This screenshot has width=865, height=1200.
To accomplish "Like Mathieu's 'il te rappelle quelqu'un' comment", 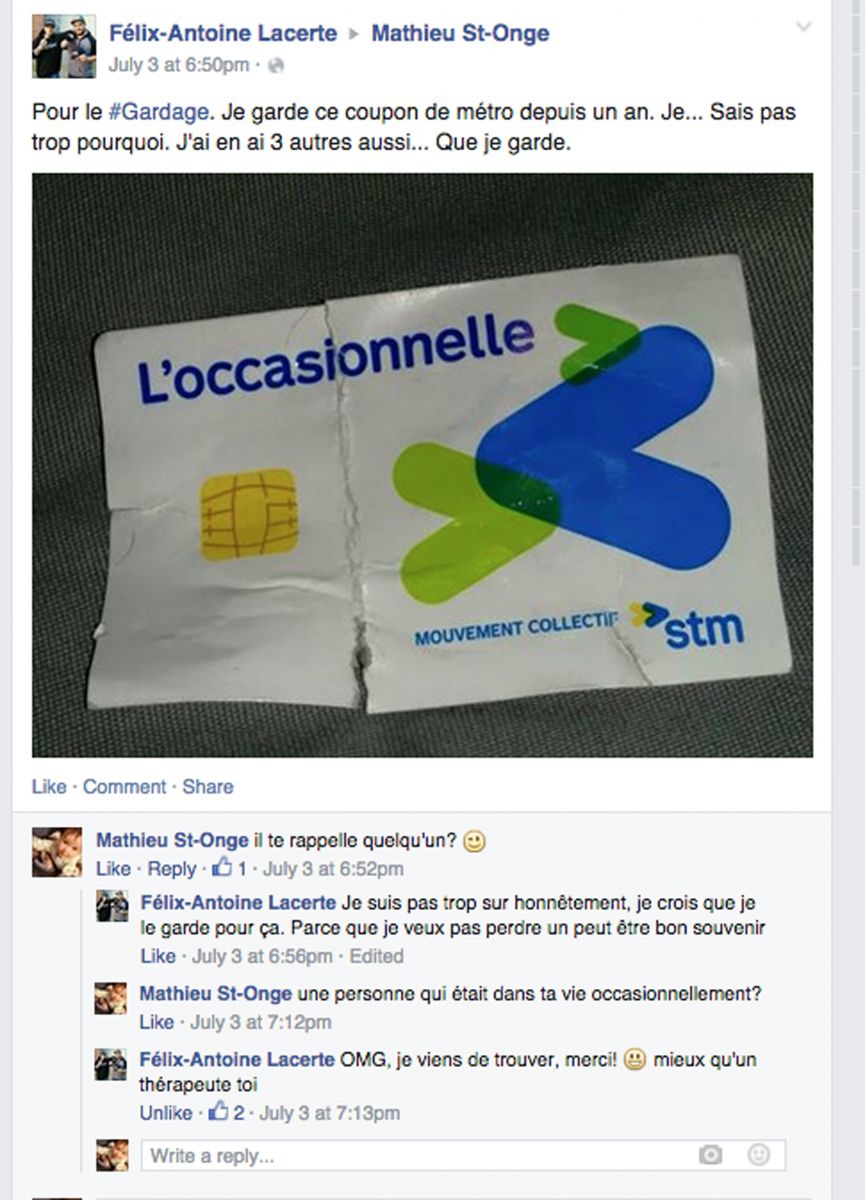I will (113, 869).
